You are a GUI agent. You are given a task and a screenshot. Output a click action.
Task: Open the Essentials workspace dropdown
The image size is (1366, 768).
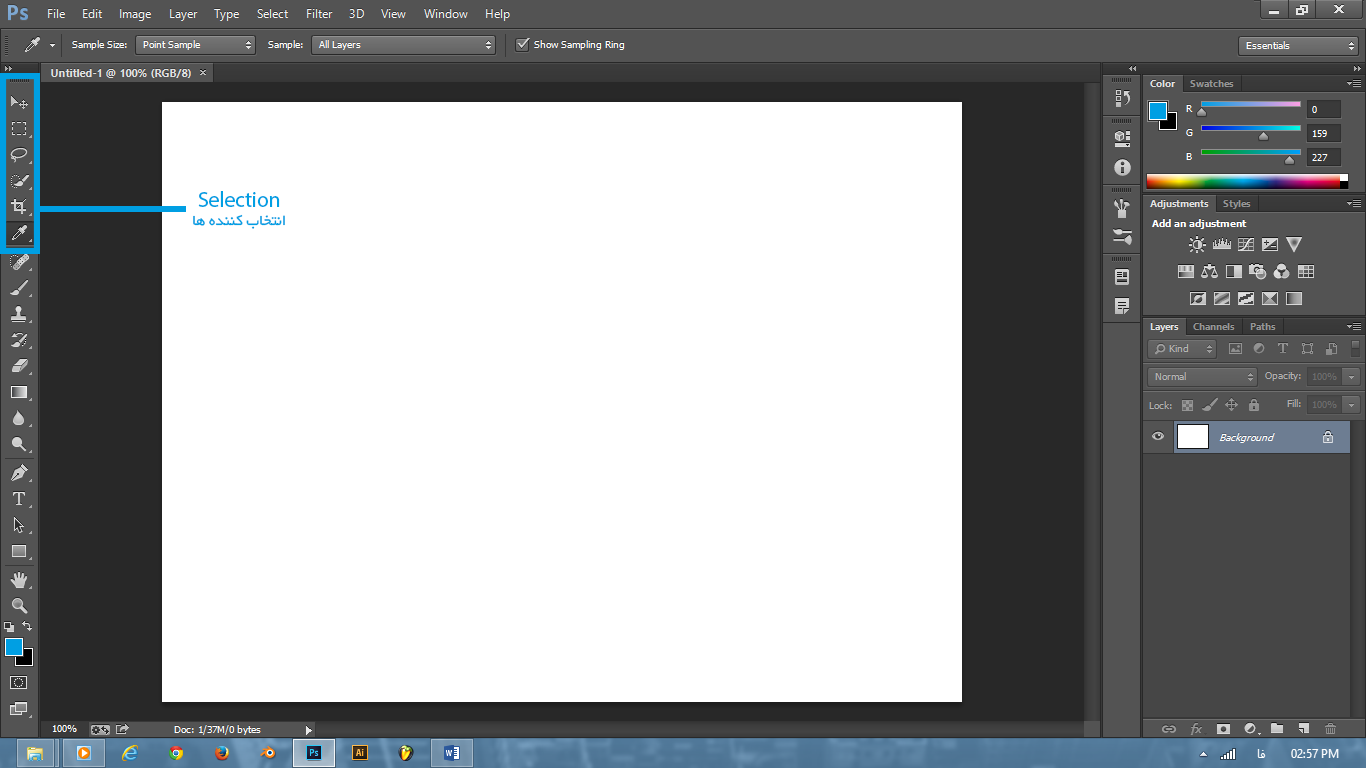click(x=1298, y=45)
